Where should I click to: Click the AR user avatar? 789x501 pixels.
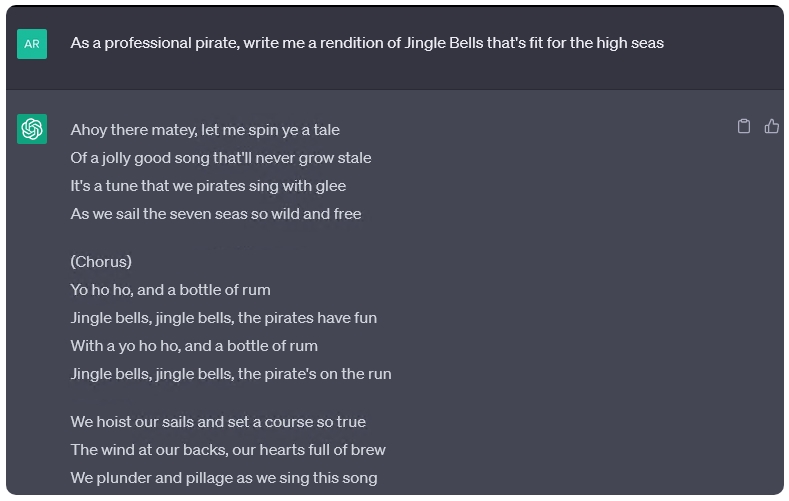pos(32,44)
